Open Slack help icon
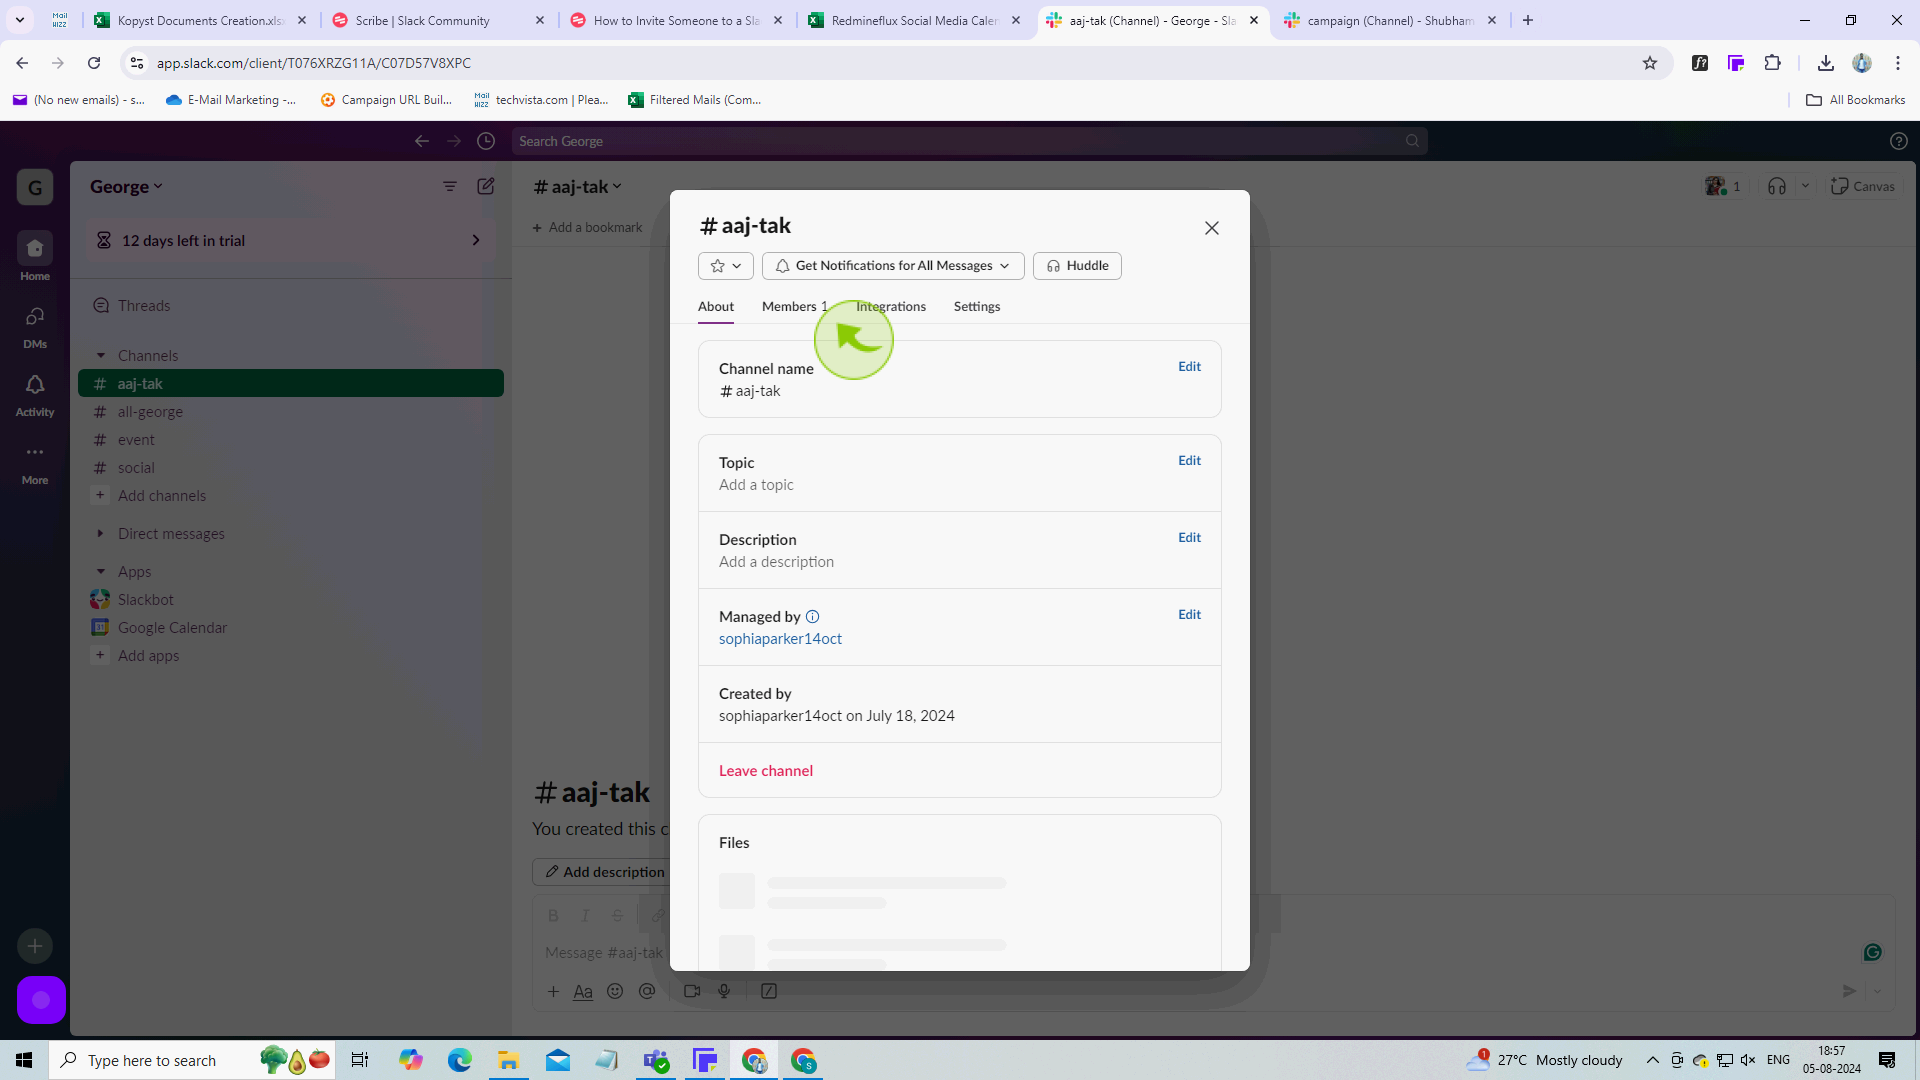The image size is (1920, 1080). [1898, 141]
